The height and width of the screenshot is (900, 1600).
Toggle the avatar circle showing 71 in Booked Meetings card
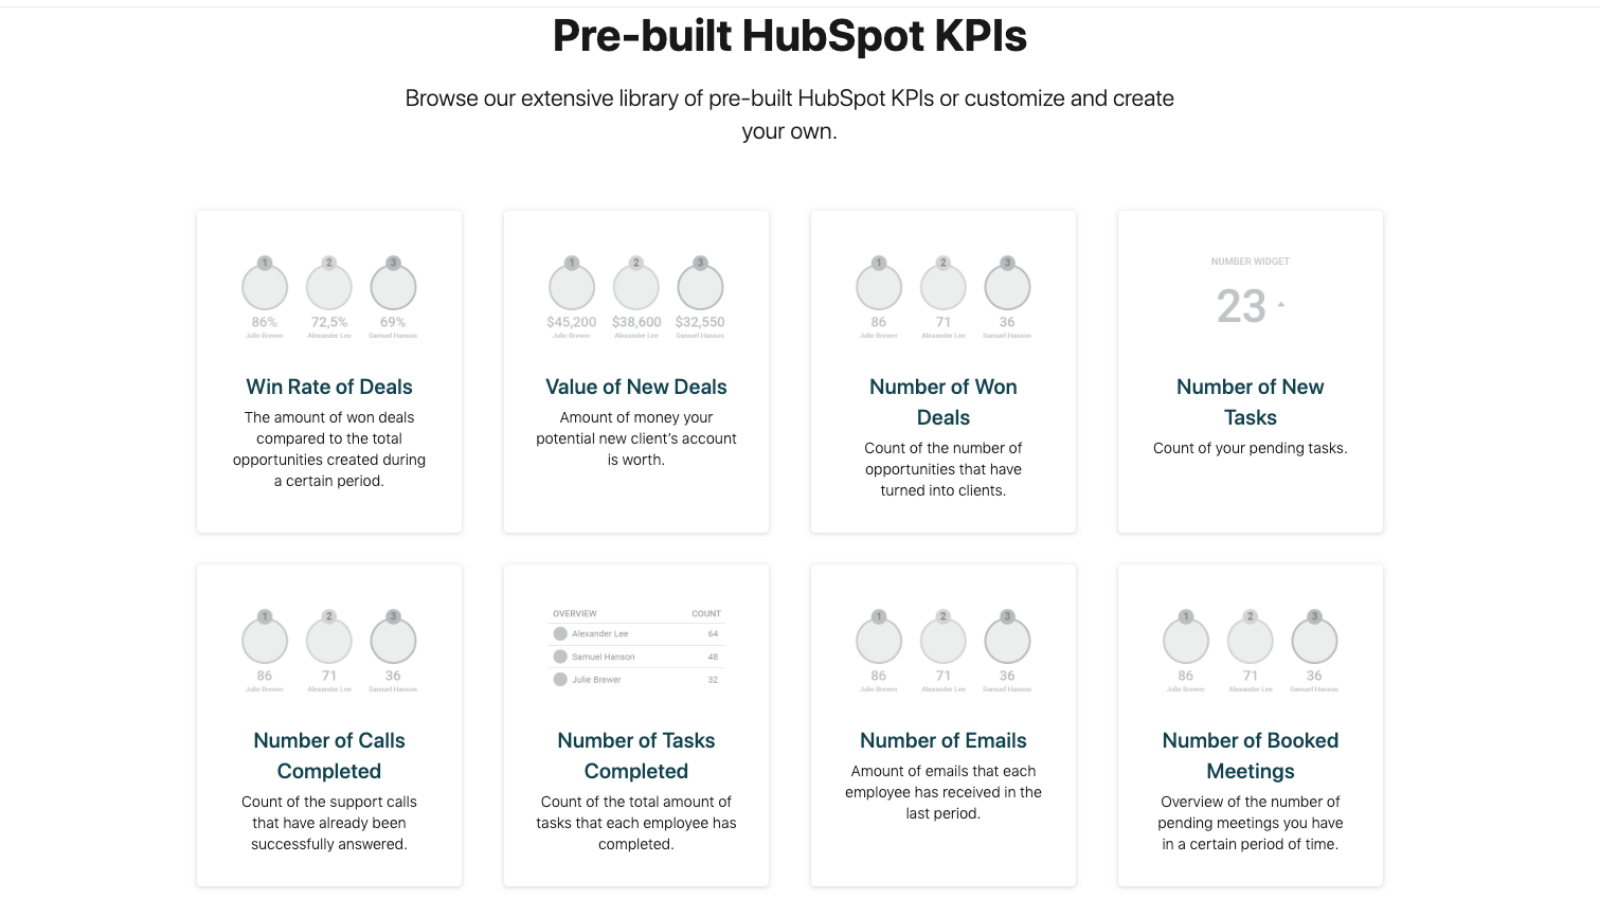[x=1249, y=641]
